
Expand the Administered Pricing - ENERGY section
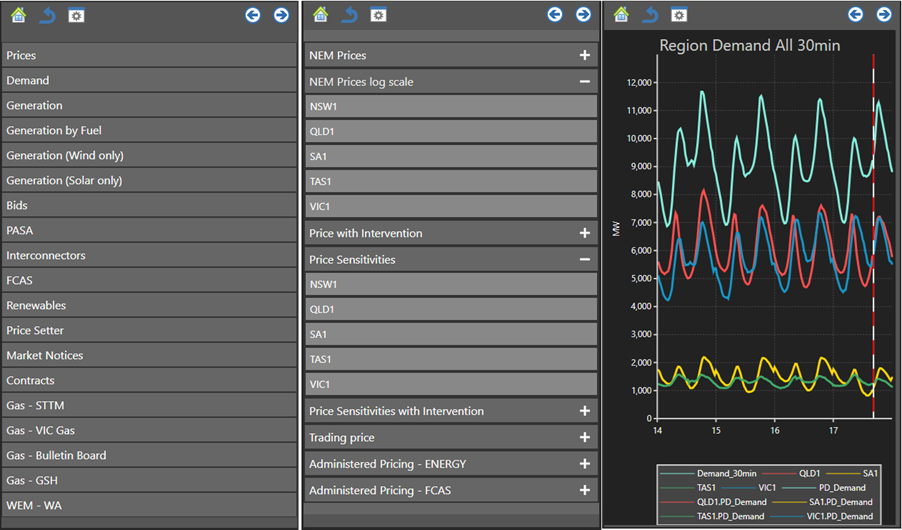(x=584, y=464)
